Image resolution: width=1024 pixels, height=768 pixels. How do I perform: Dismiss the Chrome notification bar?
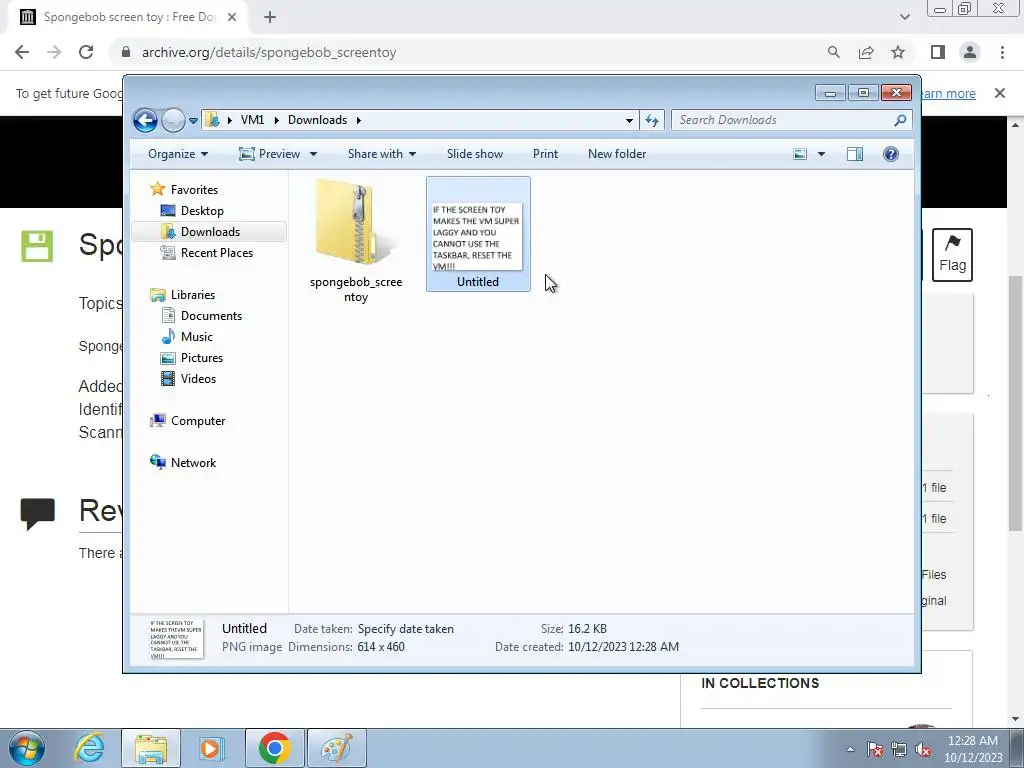(999, 93)
